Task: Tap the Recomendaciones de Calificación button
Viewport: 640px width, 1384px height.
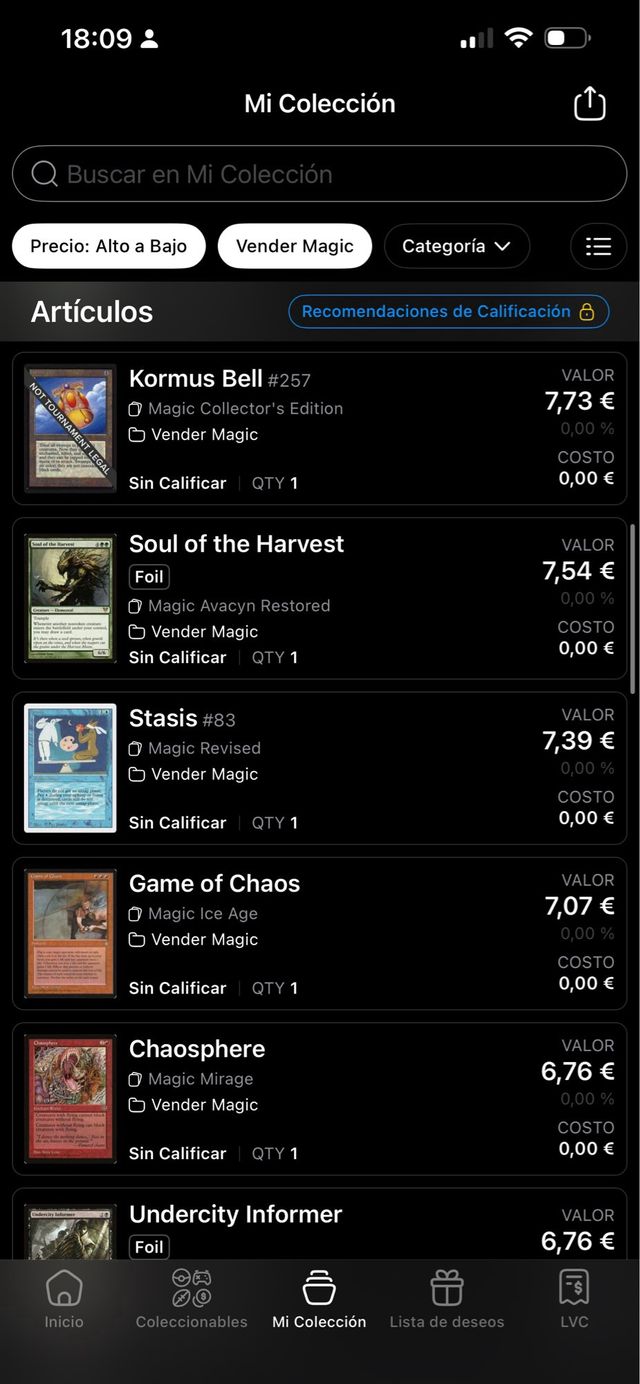Action: pos(449,311)
